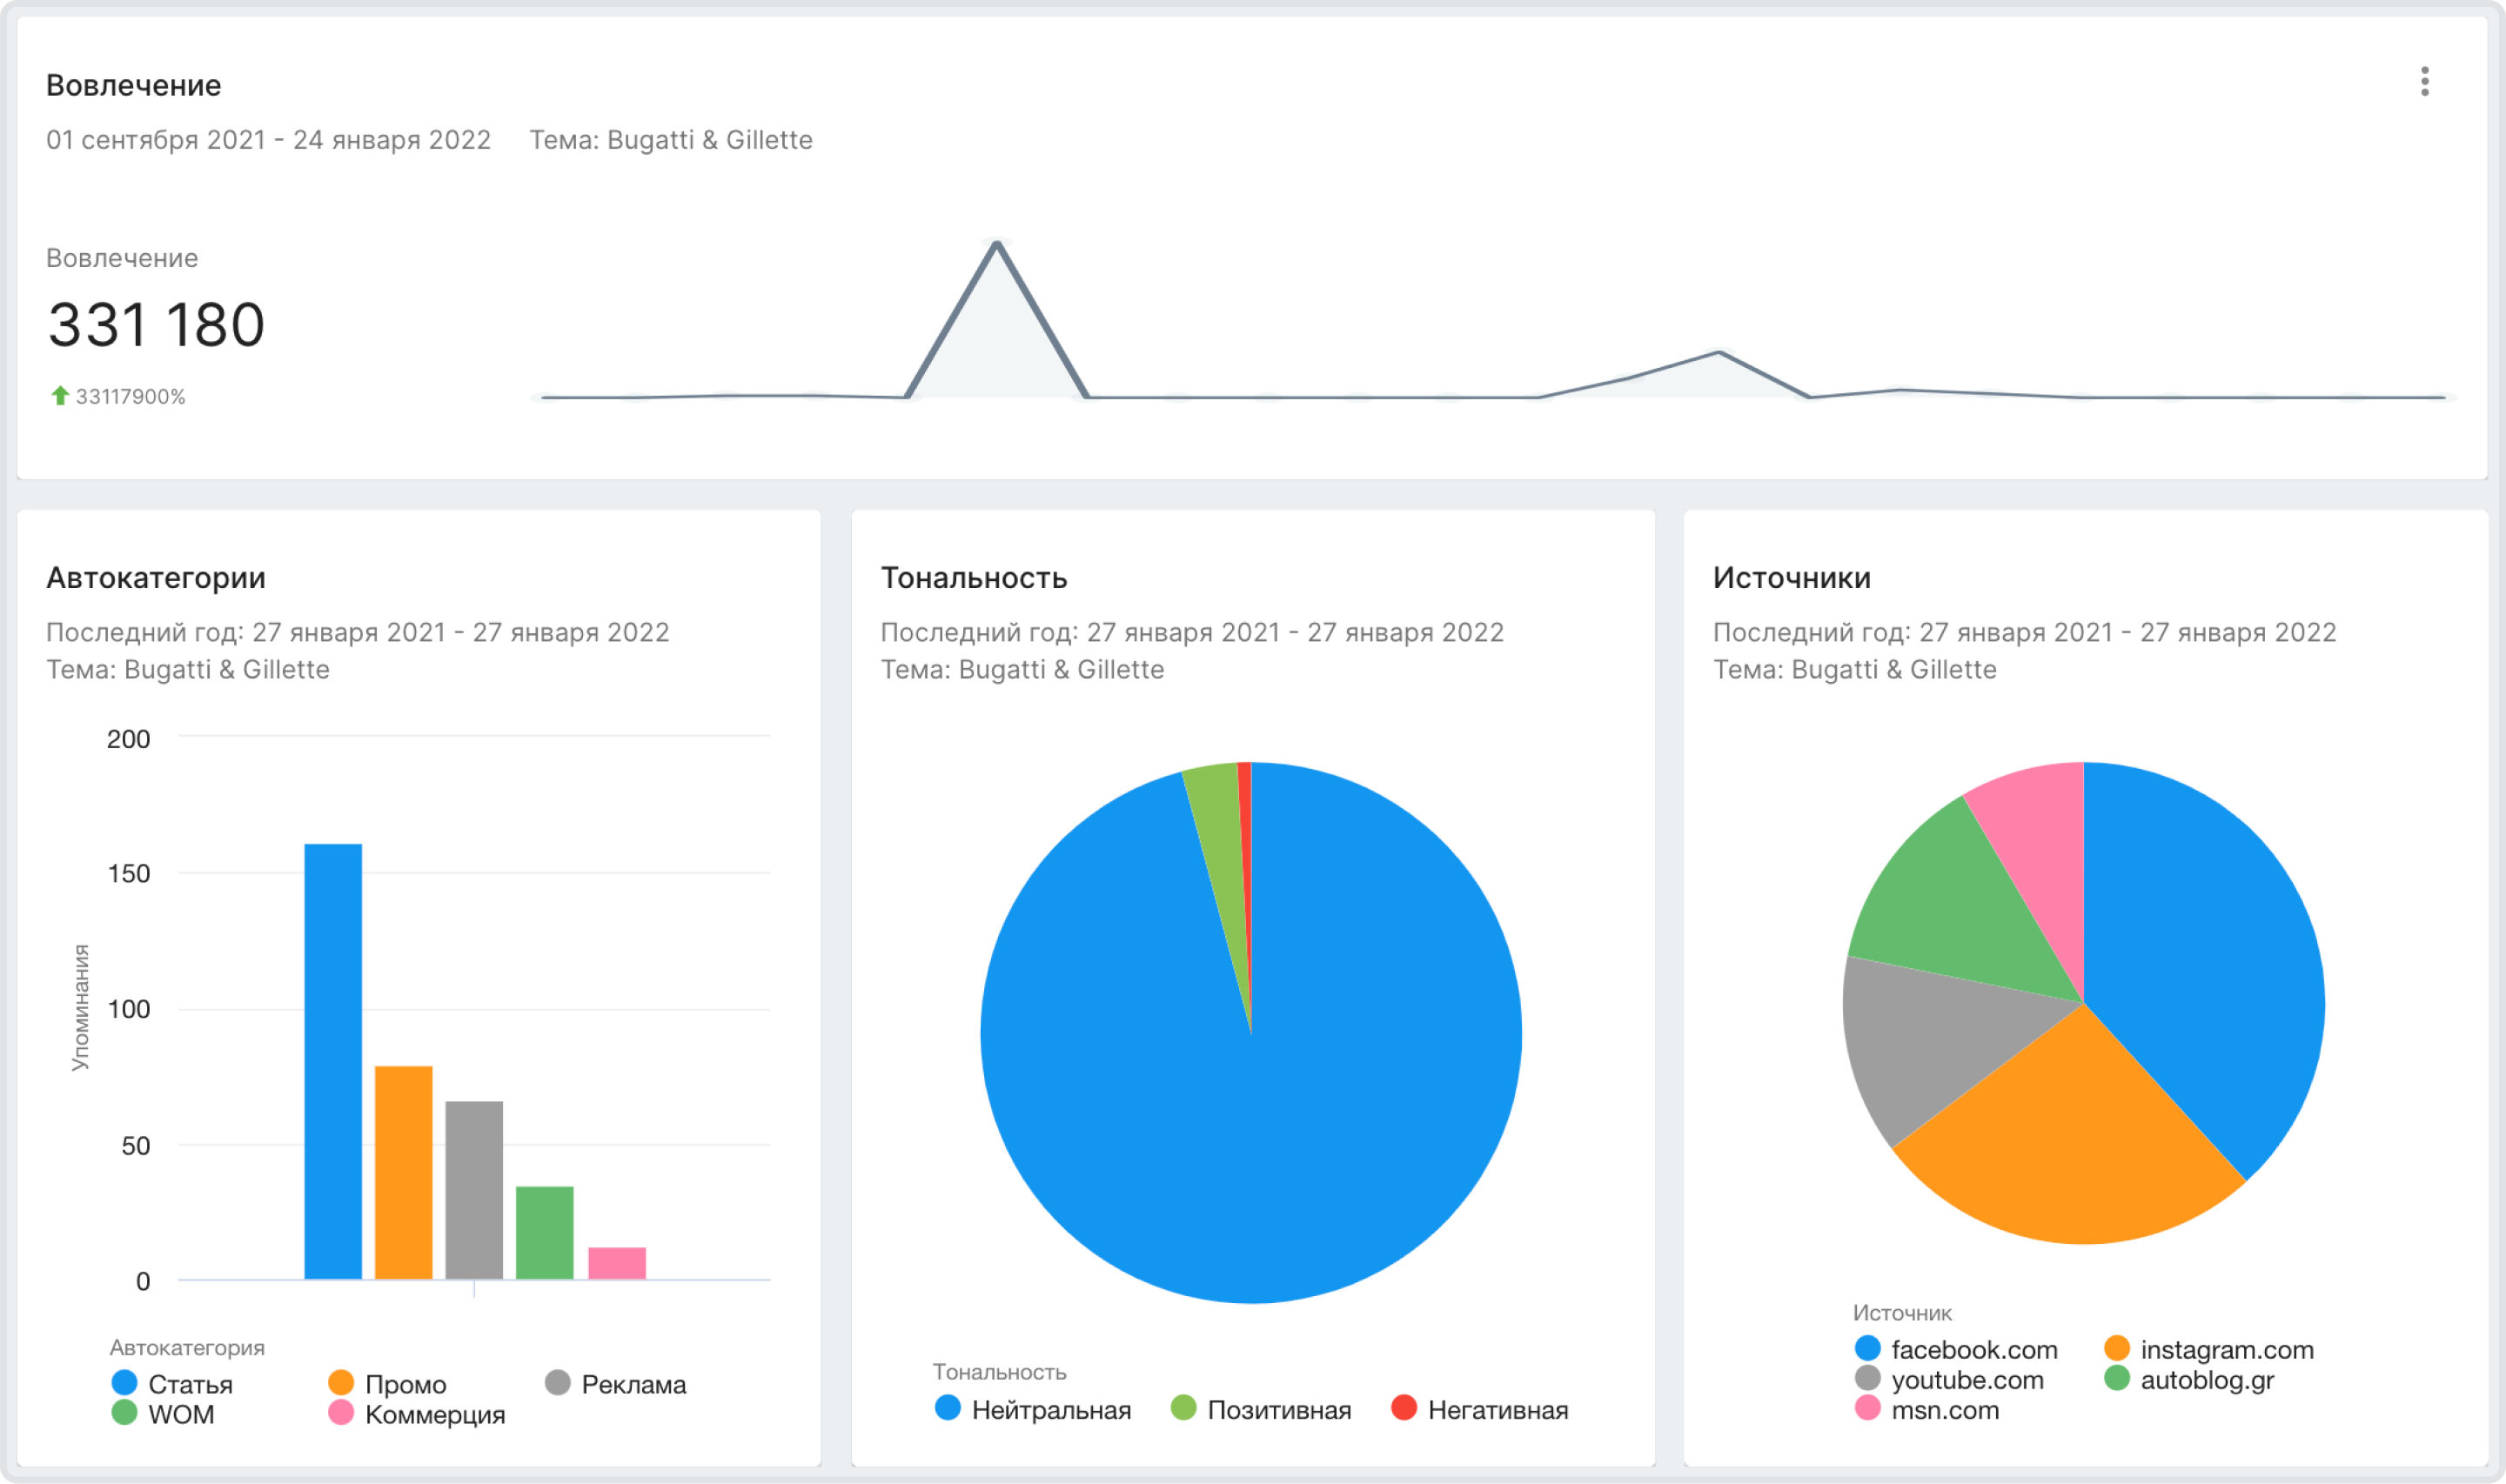Click the Тональность card title

974,577
